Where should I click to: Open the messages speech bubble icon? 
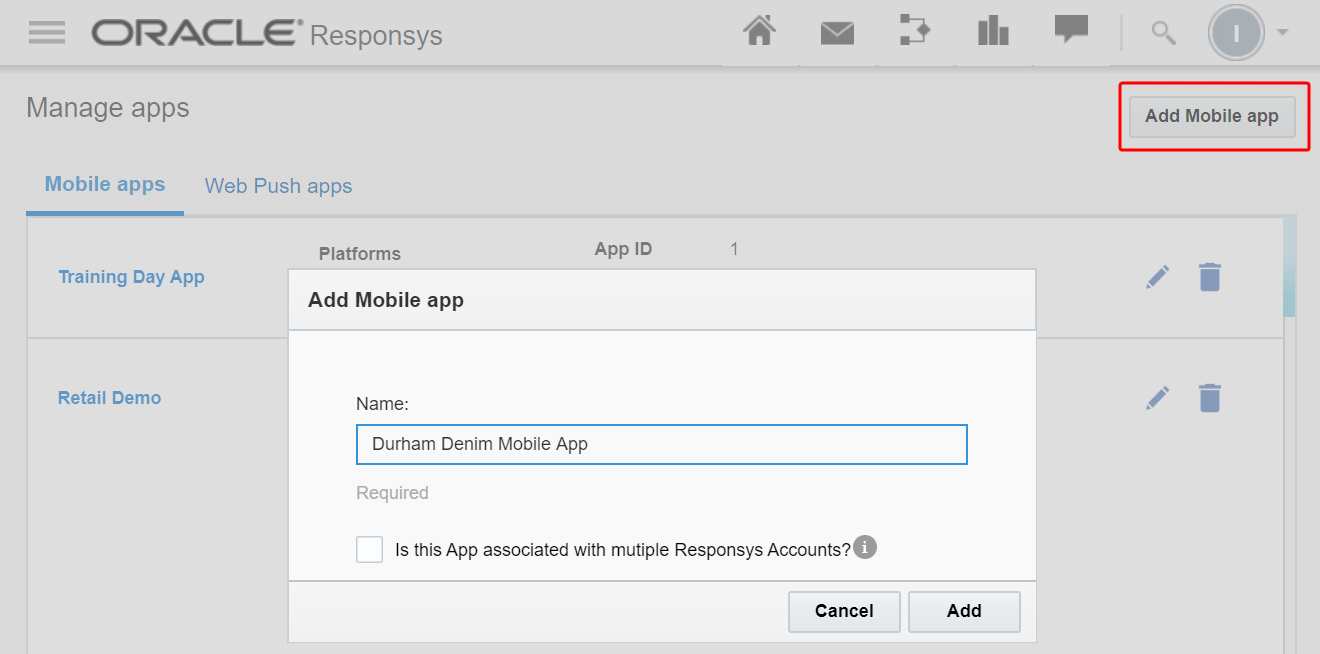click(1071, 29)
